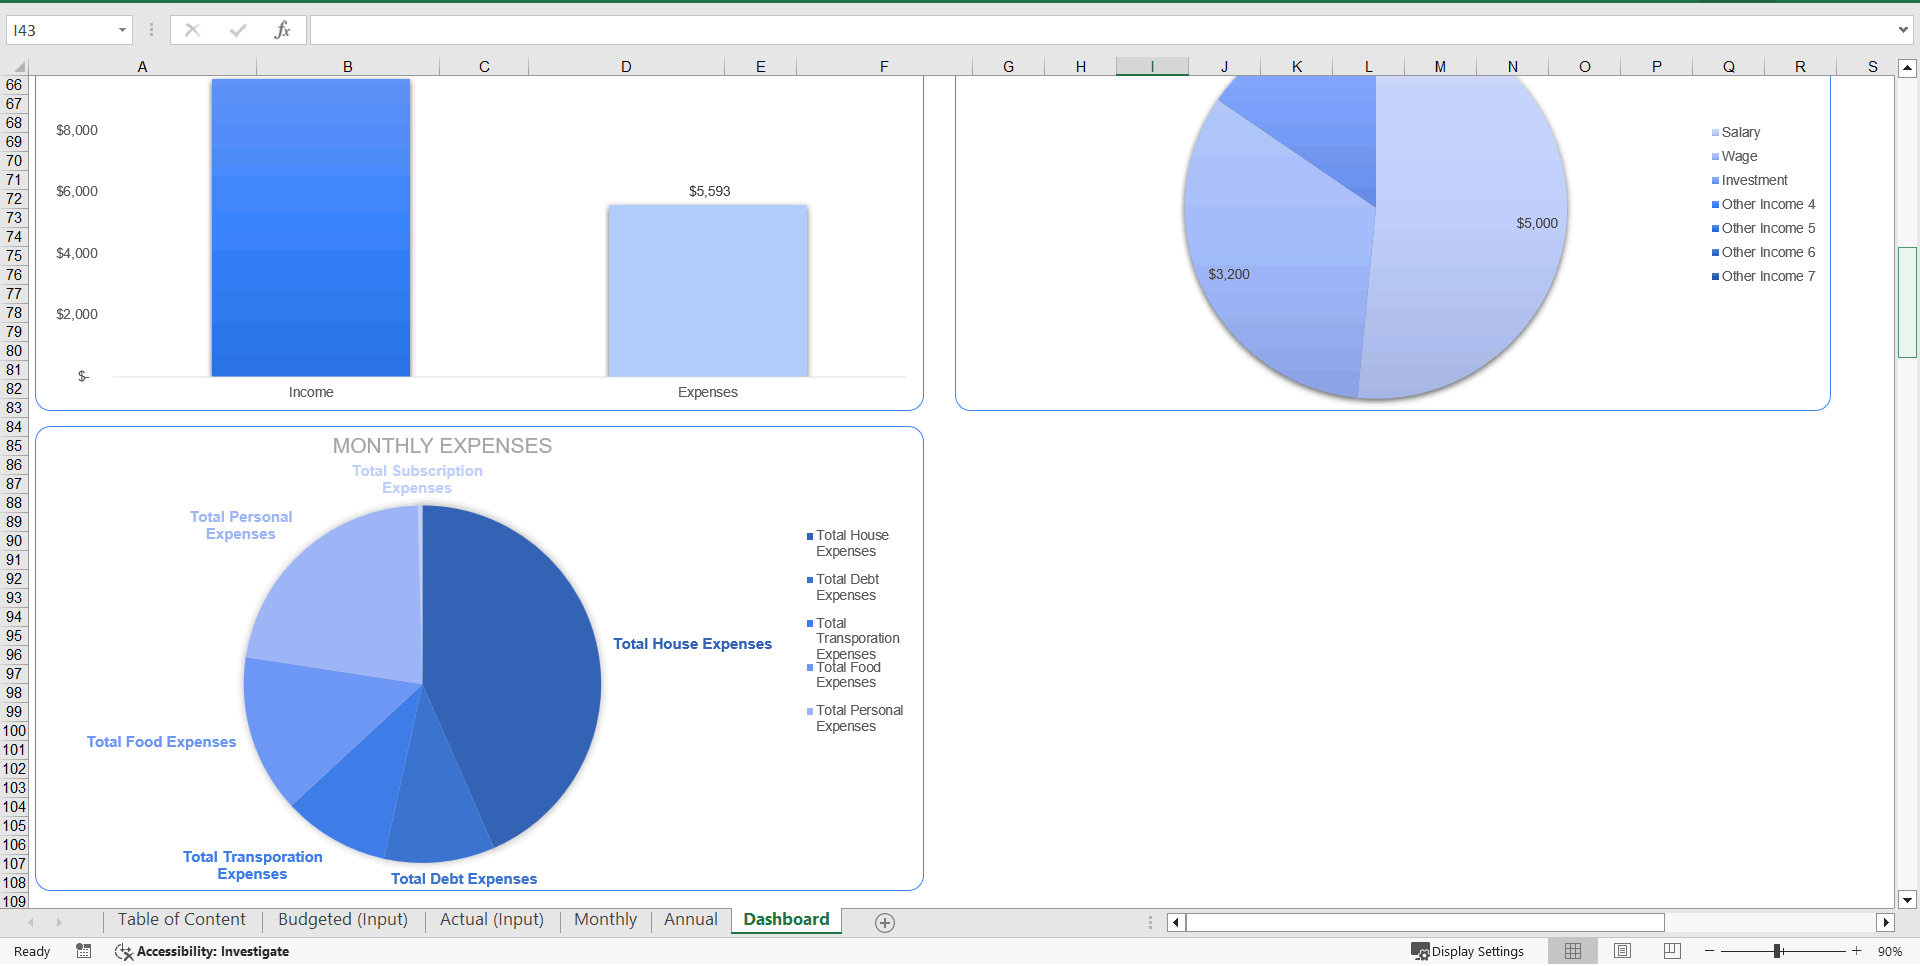
Task: Click the Accessibility Investigate status item
Action: (x=202, y=951)
